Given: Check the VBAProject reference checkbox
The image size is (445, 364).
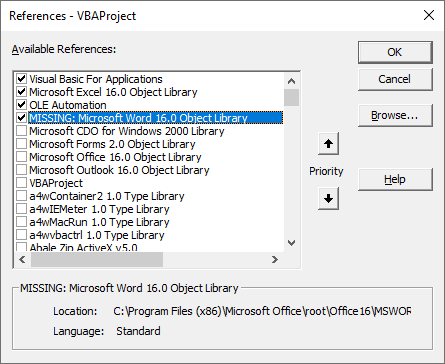Looking at the screenshot, I should point(22,183).
